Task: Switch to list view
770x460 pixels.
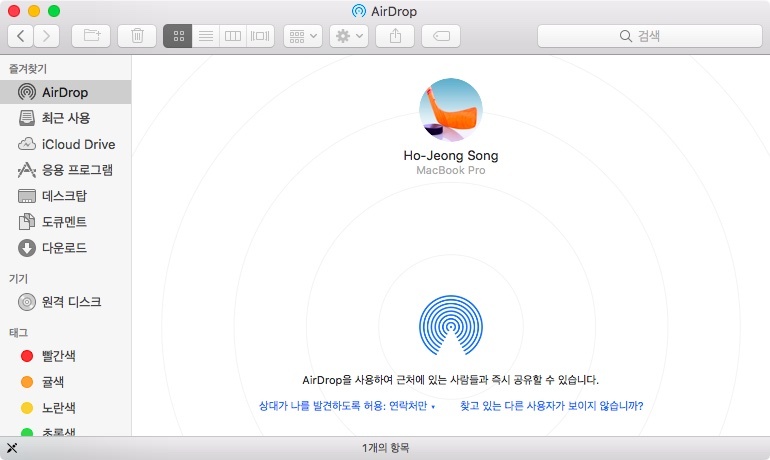Action: (206, 36)
